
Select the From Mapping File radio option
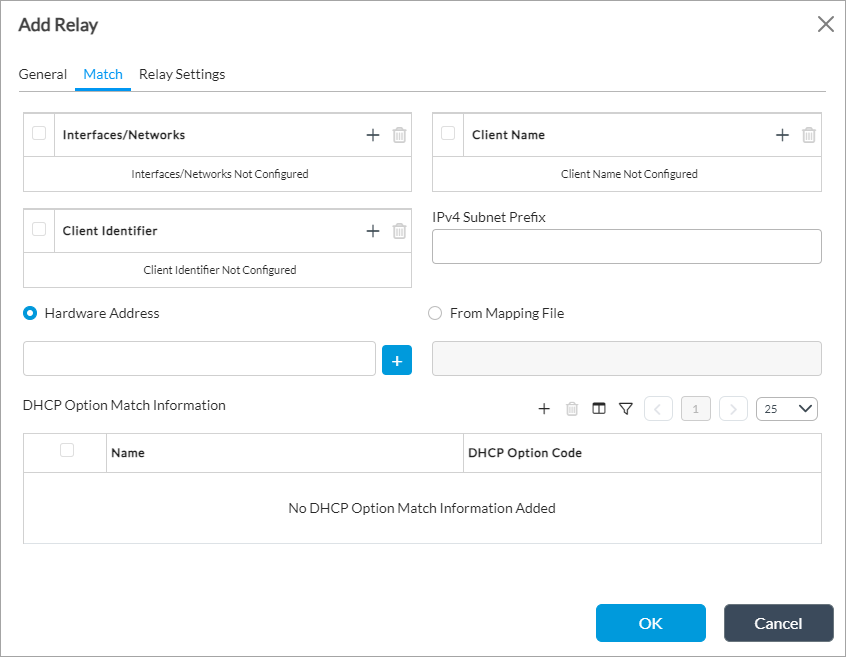(x=435, y=313)
